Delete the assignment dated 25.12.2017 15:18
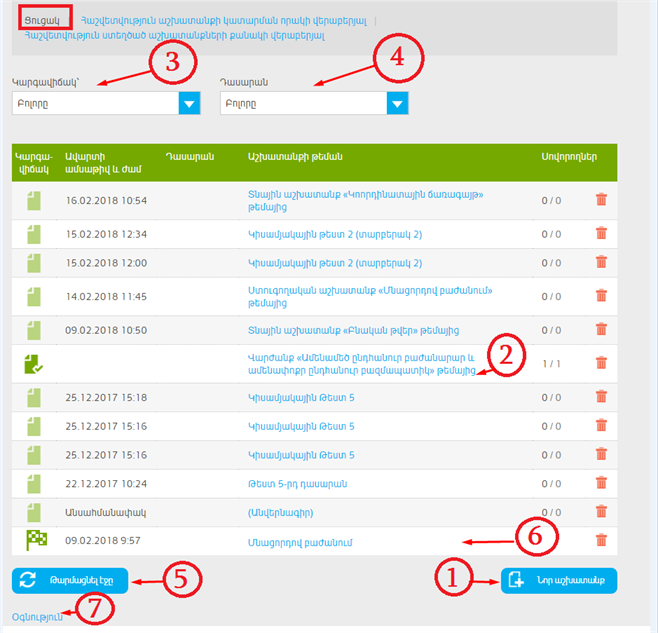This screenshot has height=633, width=658. tap(601, 398)
